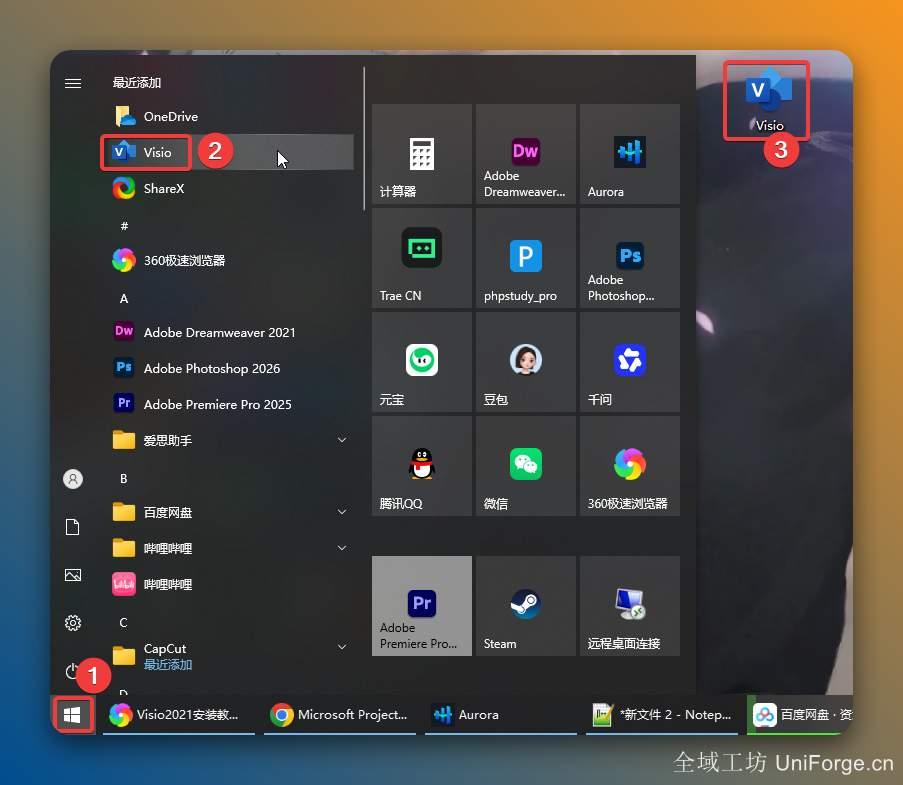
Task: Open Documents from Start sidebar
Action: tap(73, 526)
